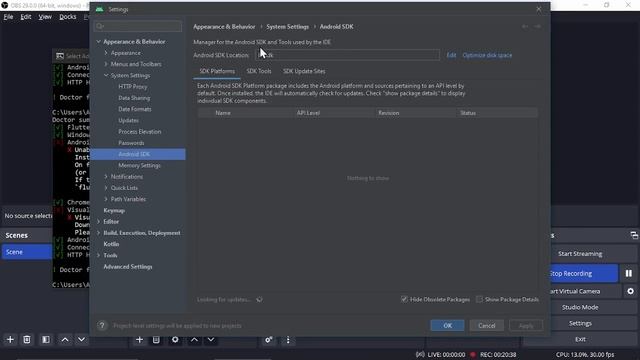
Task: Collapse Appearance & Behavior tree node
Action: 98,42
